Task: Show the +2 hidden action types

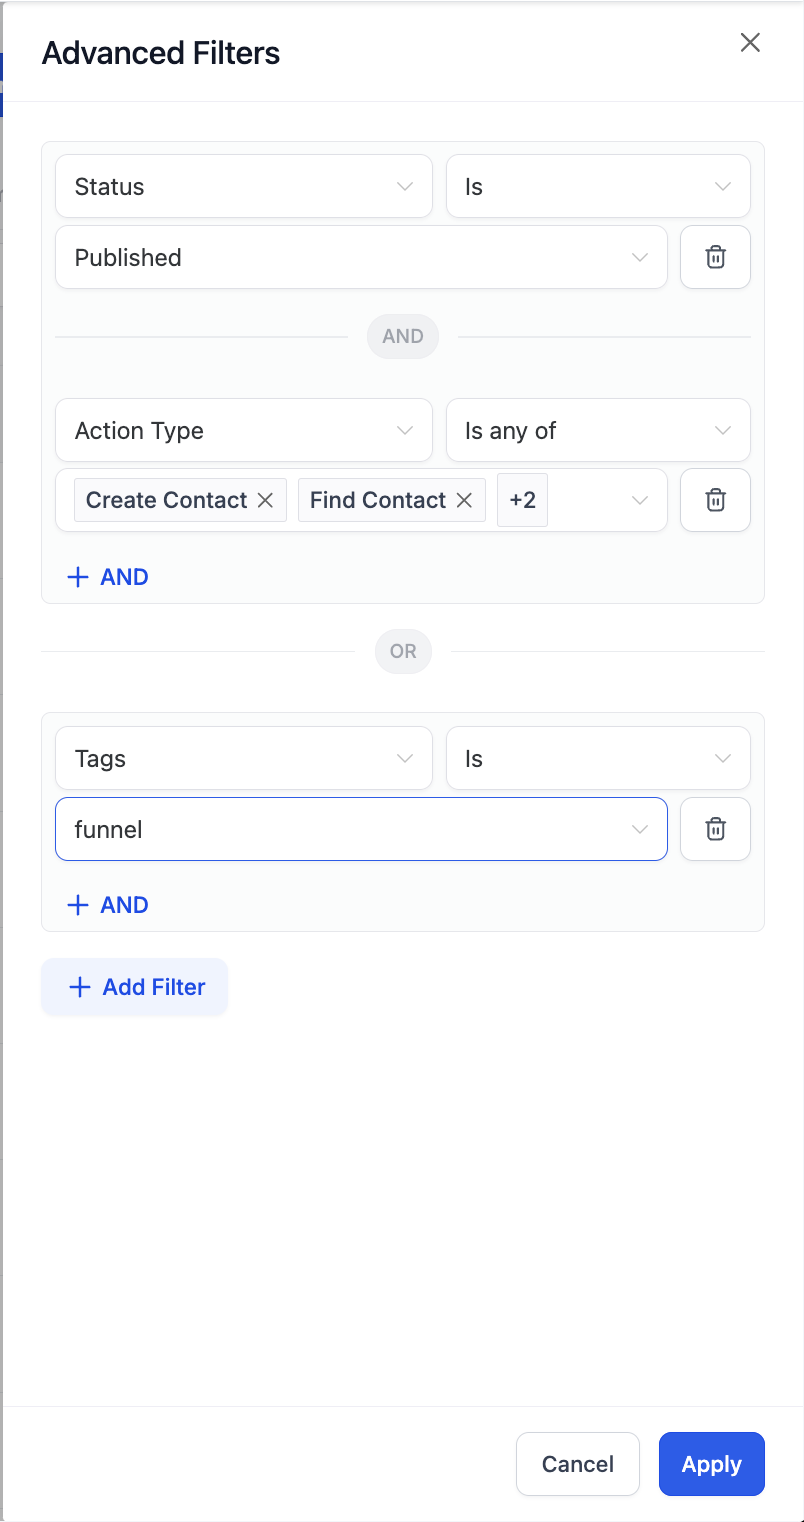Action: tap(522, 500)
